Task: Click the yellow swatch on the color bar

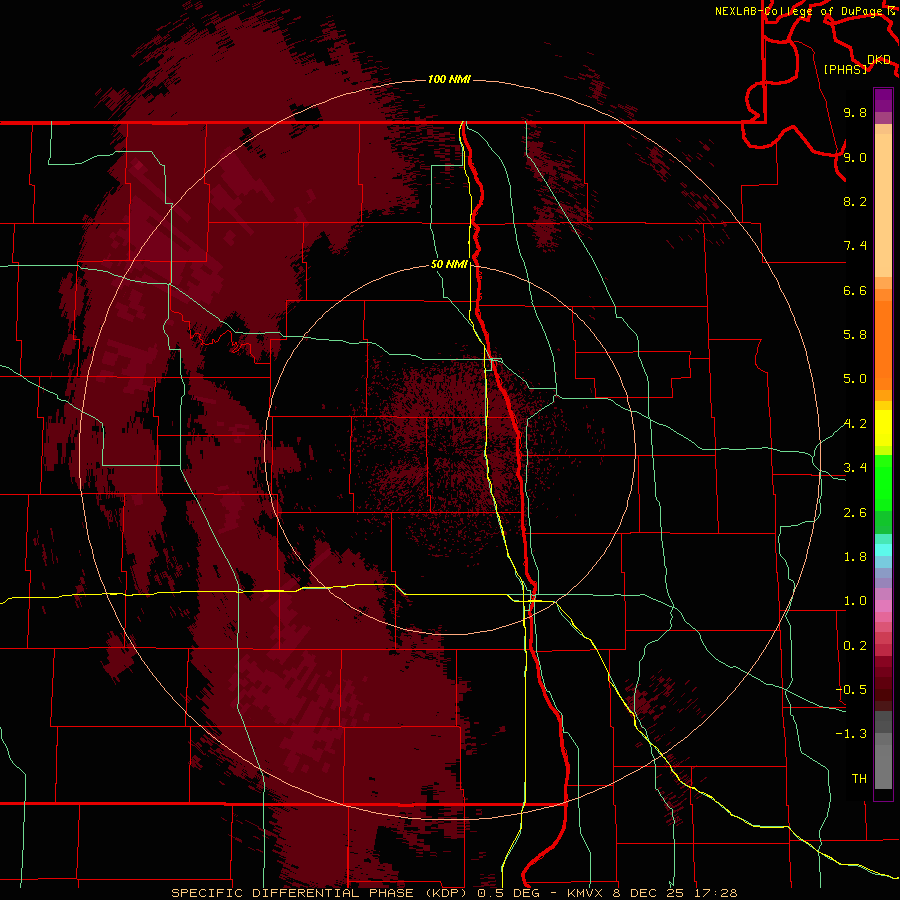Action: (883, 428)
